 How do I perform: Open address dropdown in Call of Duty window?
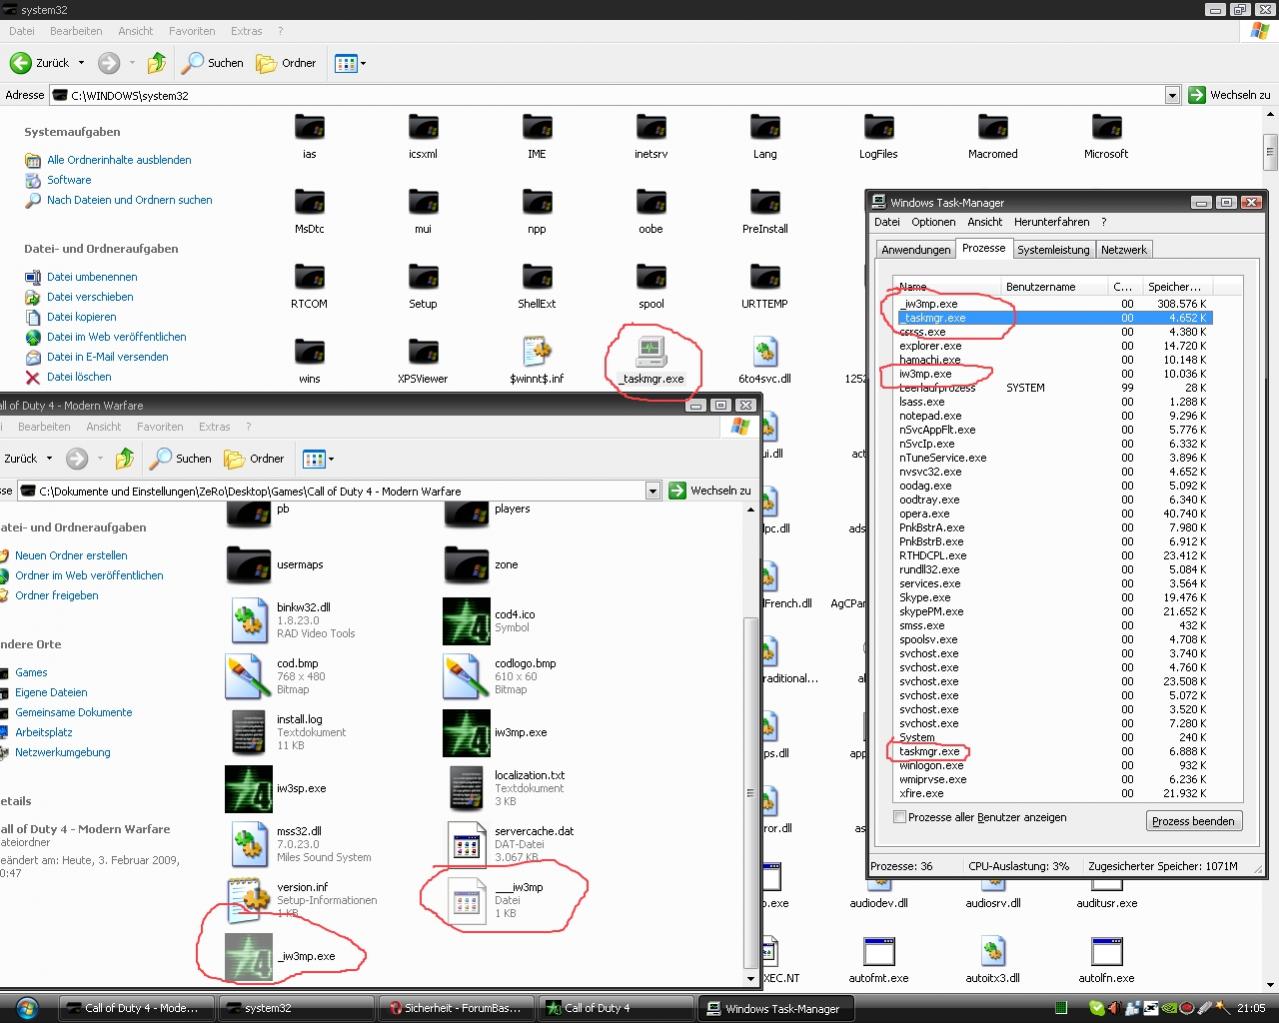coord(653,491)
